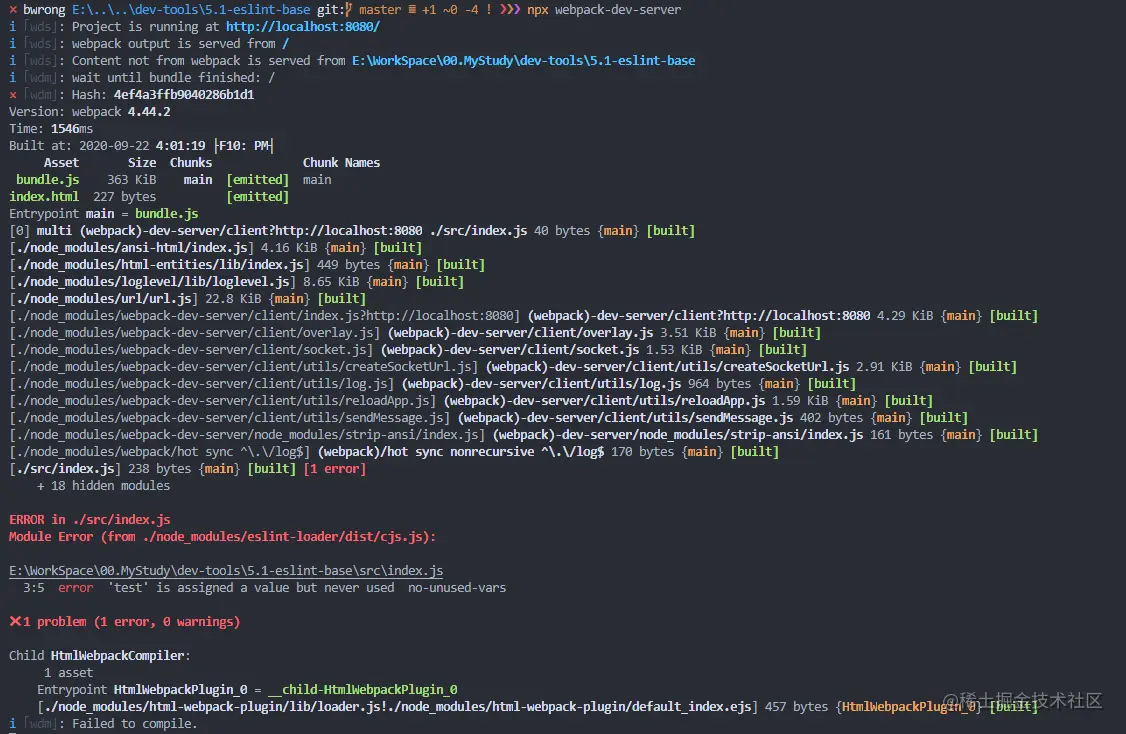Image resolution: width=1126 pixels, height=734 pixels.
Task: Click the 'Asset' column header
Action: pos(61,162)
